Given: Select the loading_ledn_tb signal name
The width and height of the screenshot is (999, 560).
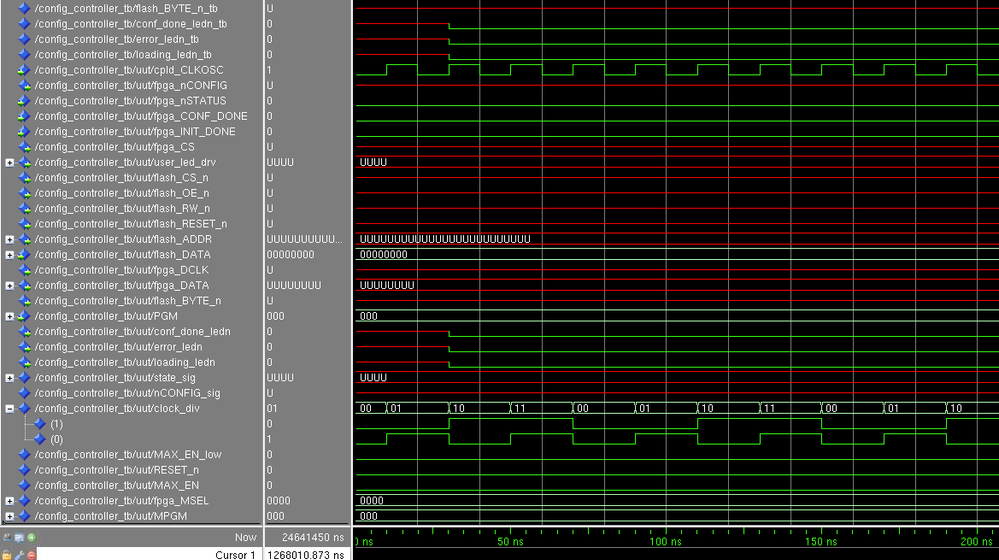Looking at the screenshot, I should click(123, 55).
